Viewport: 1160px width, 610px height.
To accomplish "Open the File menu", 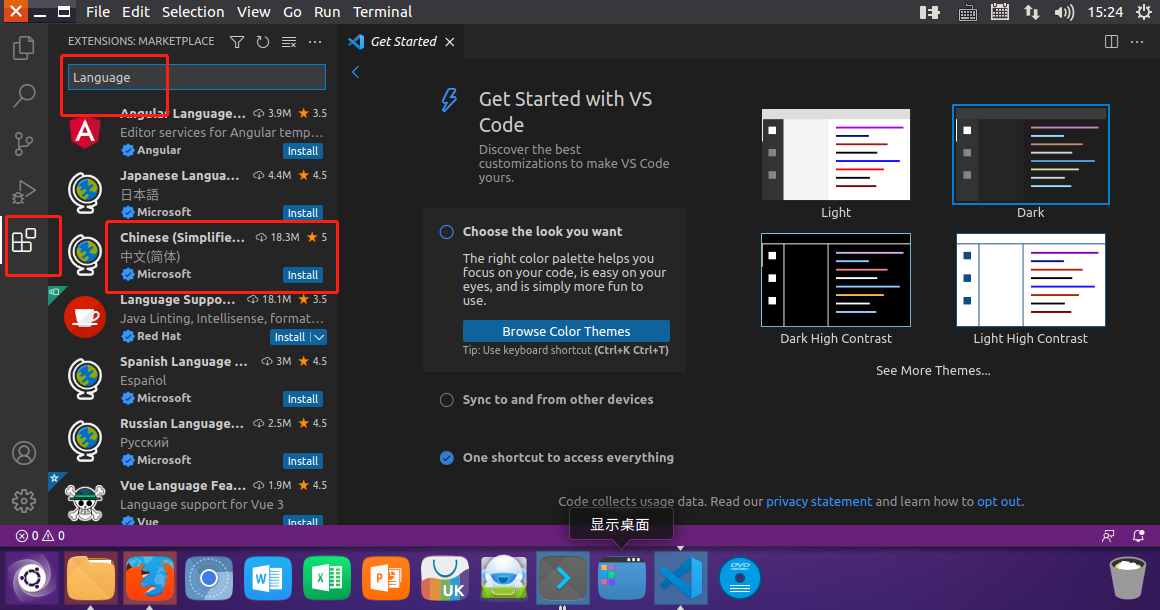I will pyautogui.click(x=98, y=12).
